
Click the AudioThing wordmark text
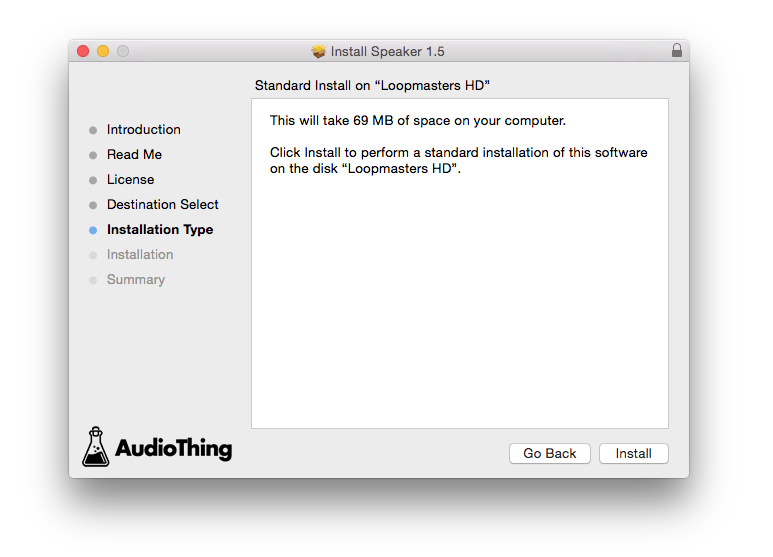[x=173, y=448]
